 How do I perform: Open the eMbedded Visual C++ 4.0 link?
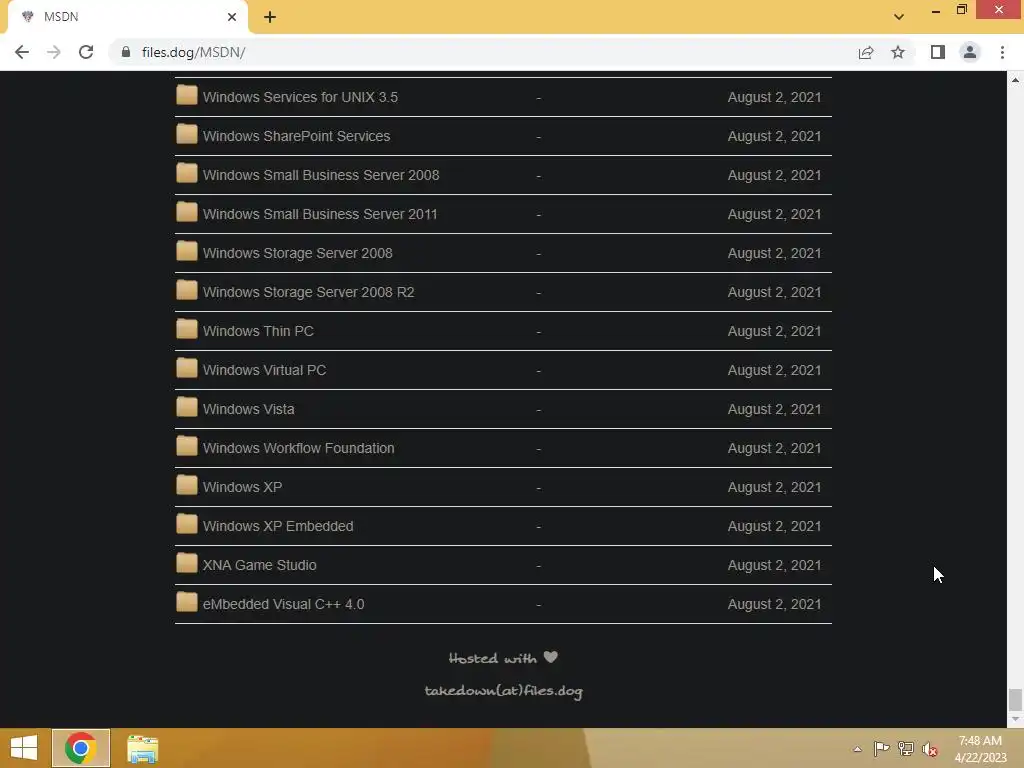point(283,604)
